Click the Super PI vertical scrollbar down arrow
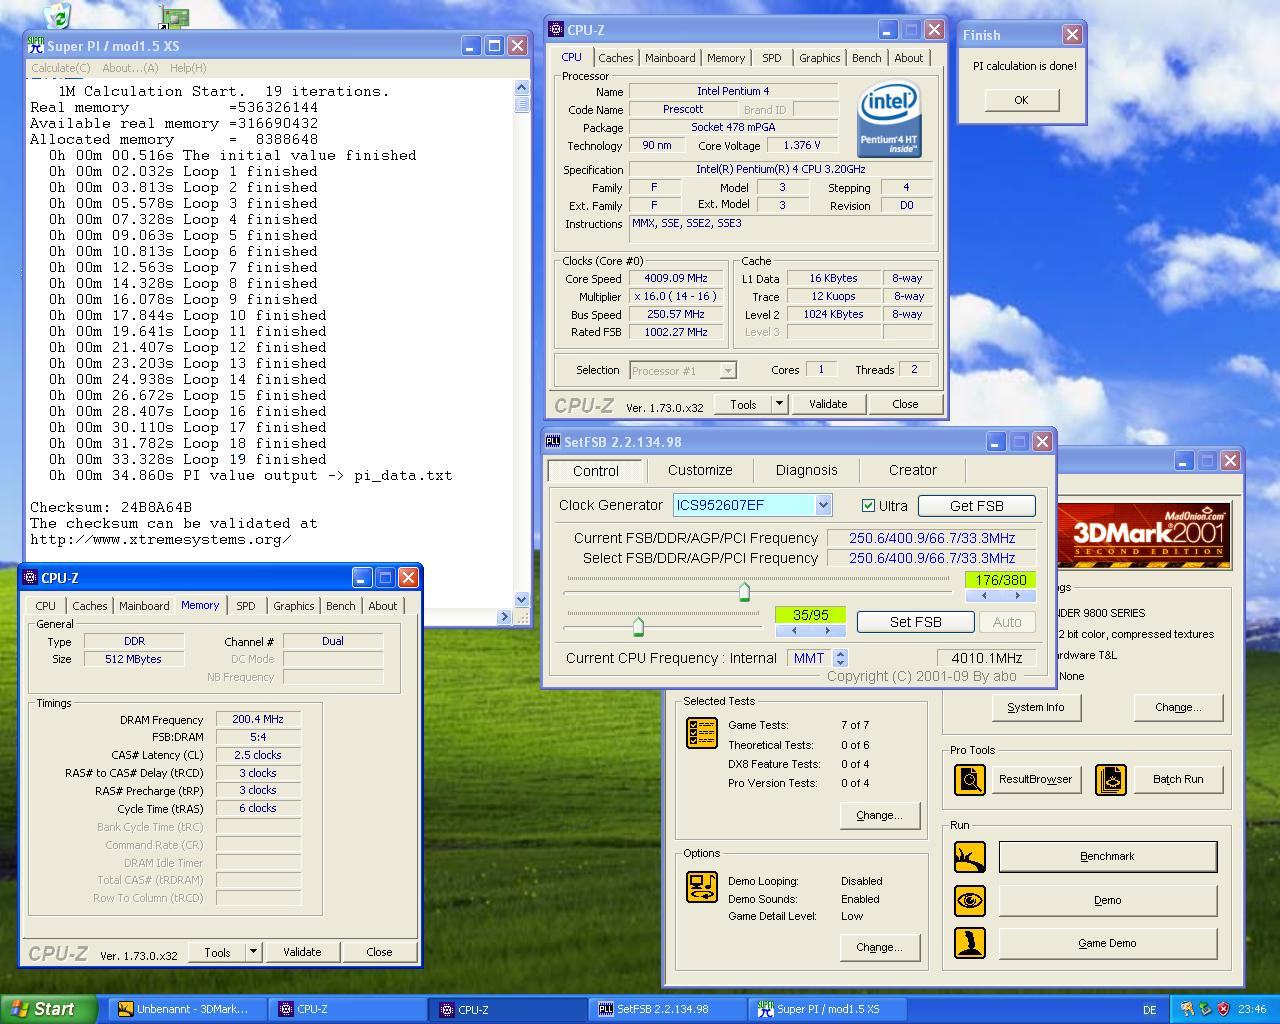This screenshot has height=1024, width=1280. [521, 599]
